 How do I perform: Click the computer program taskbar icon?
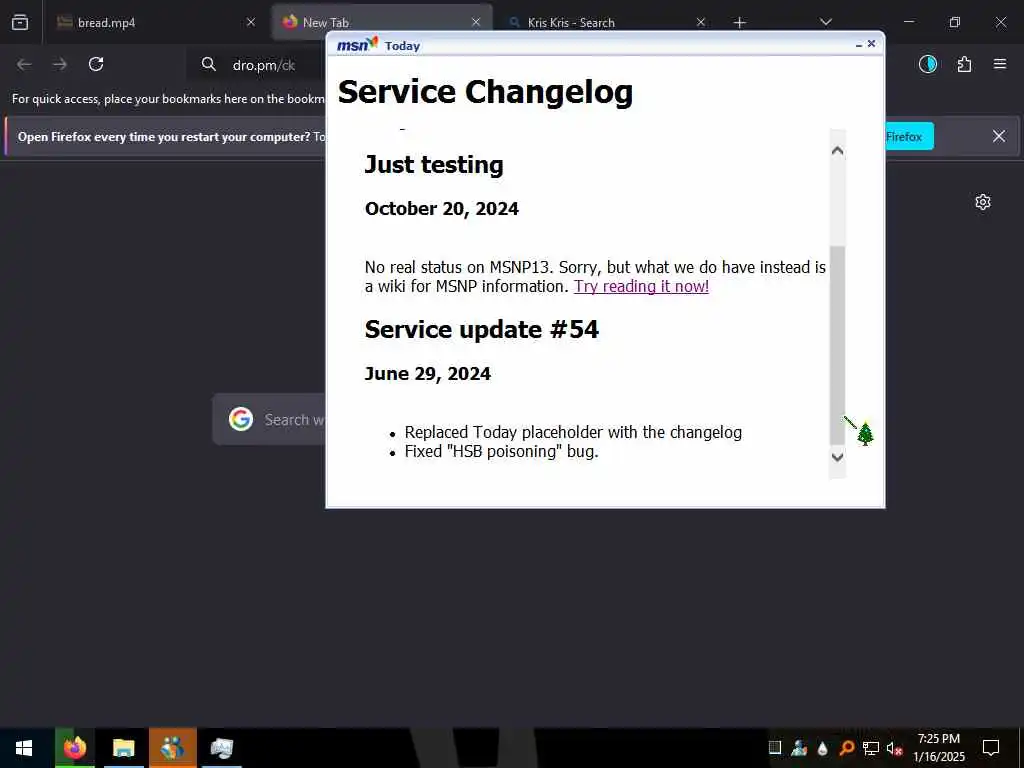click(222, 748)
